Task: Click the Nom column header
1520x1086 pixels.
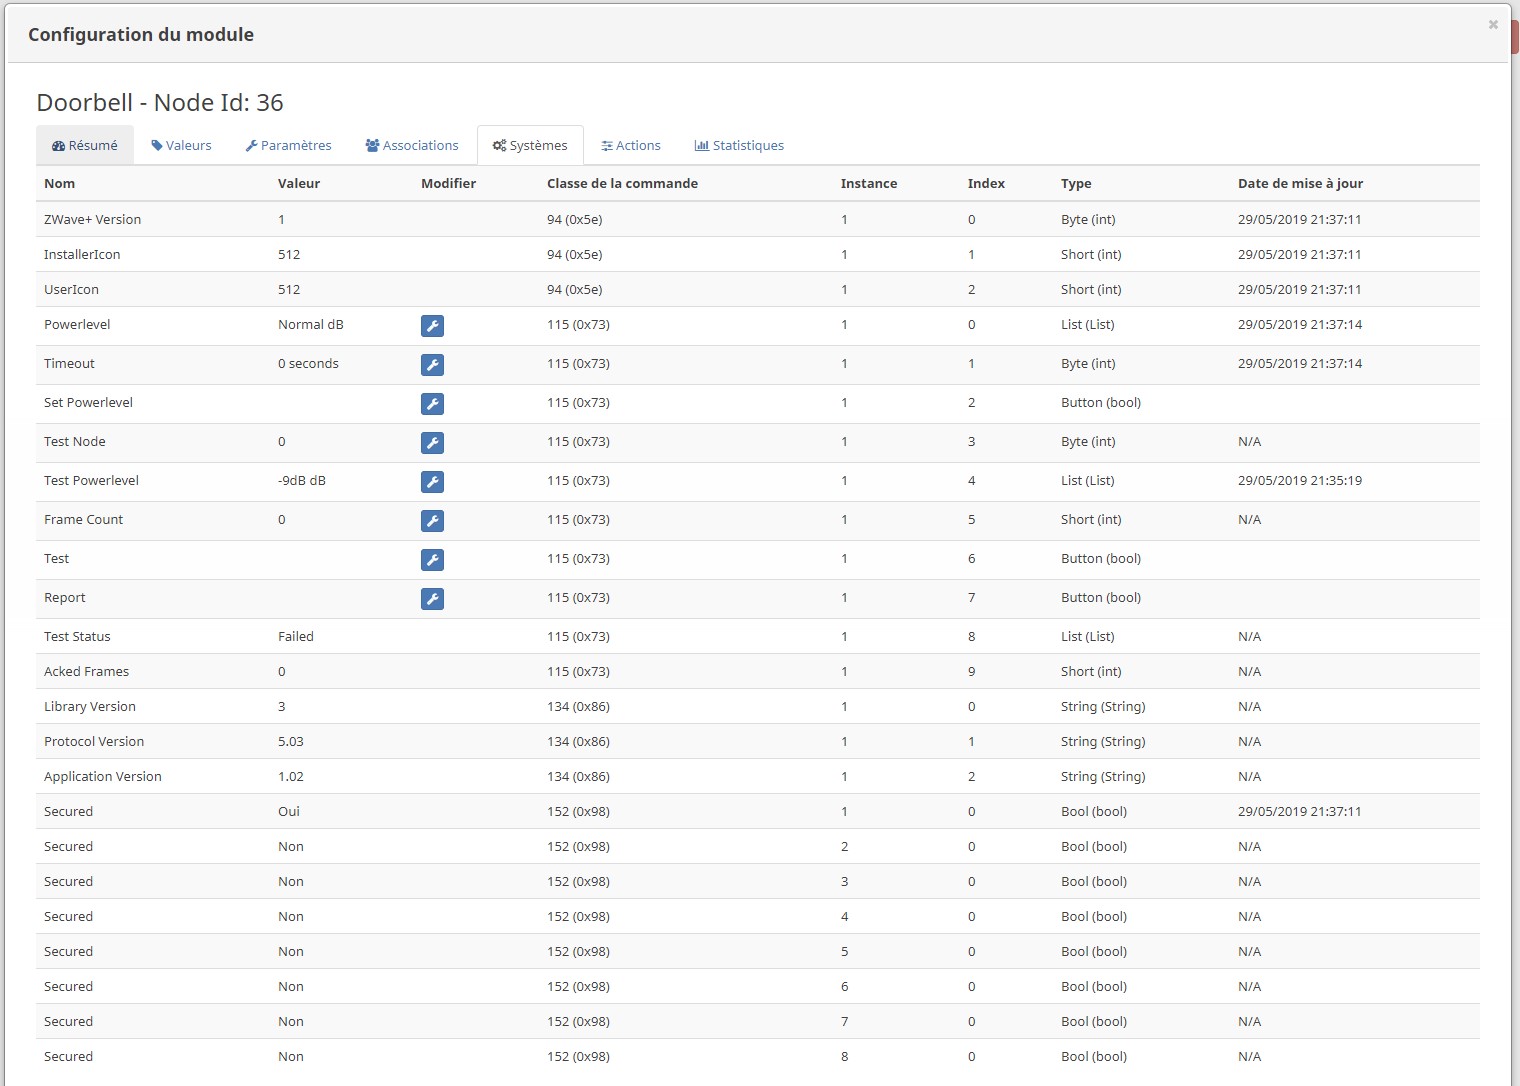Action: click(59, 183)
